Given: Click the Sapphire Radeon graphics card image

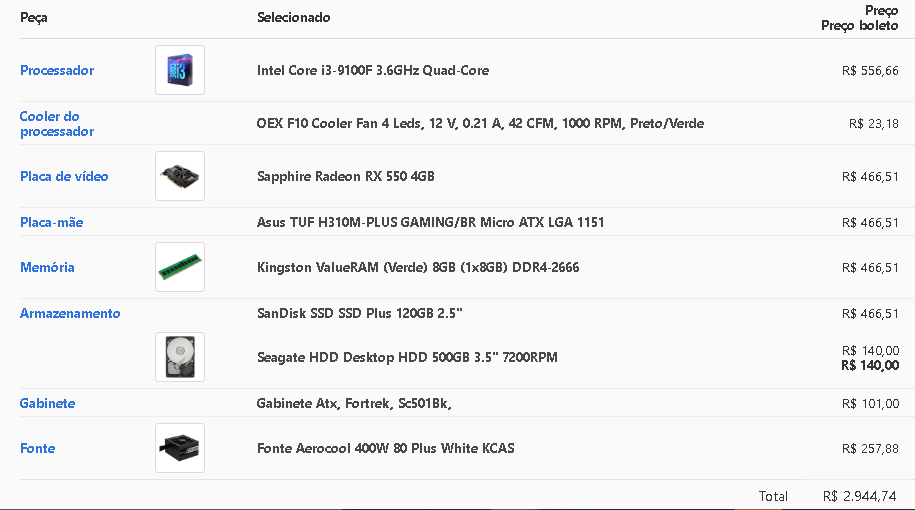Looking at the screenshot, I should (x=180, y=176).
